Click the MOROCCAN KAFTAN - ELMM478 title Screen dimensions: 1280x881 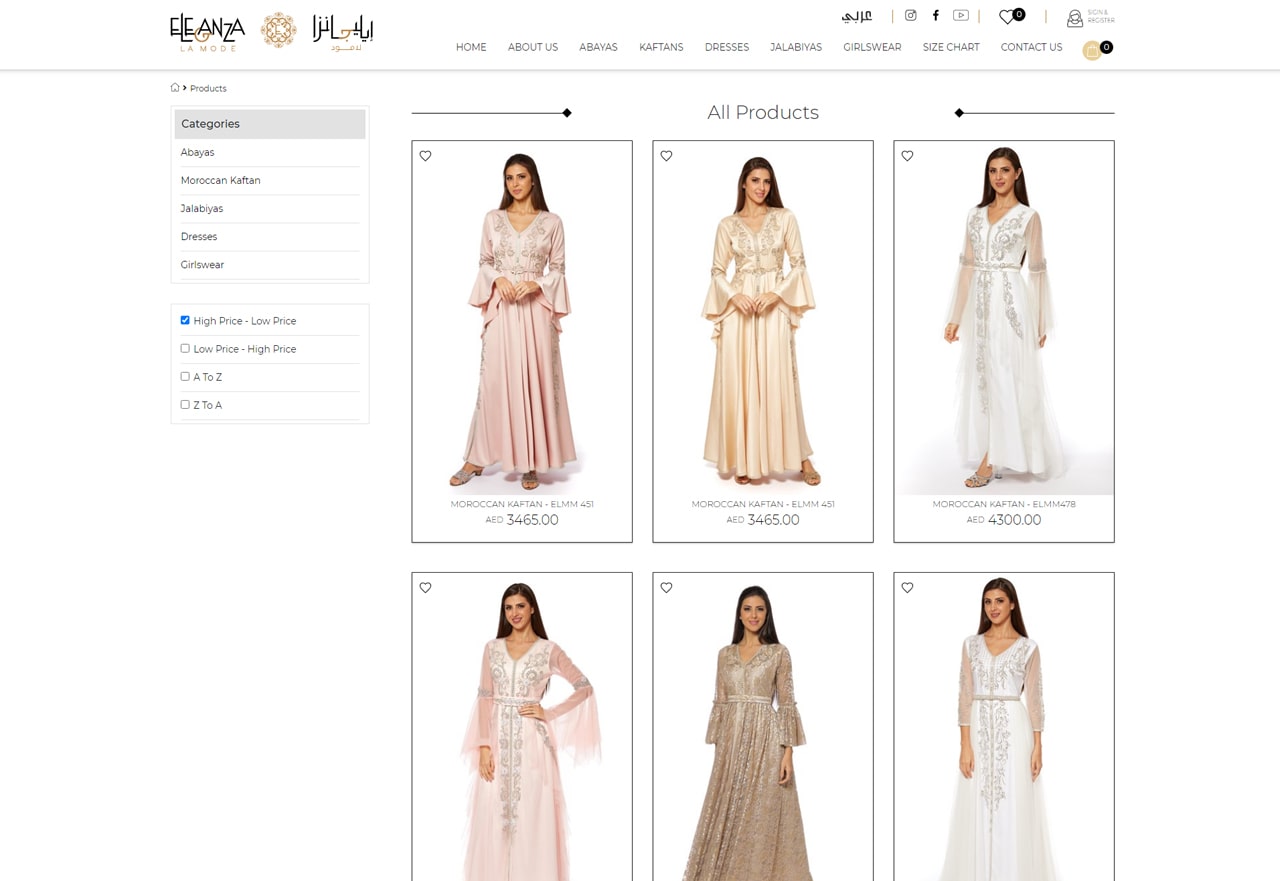point(1004,504)
